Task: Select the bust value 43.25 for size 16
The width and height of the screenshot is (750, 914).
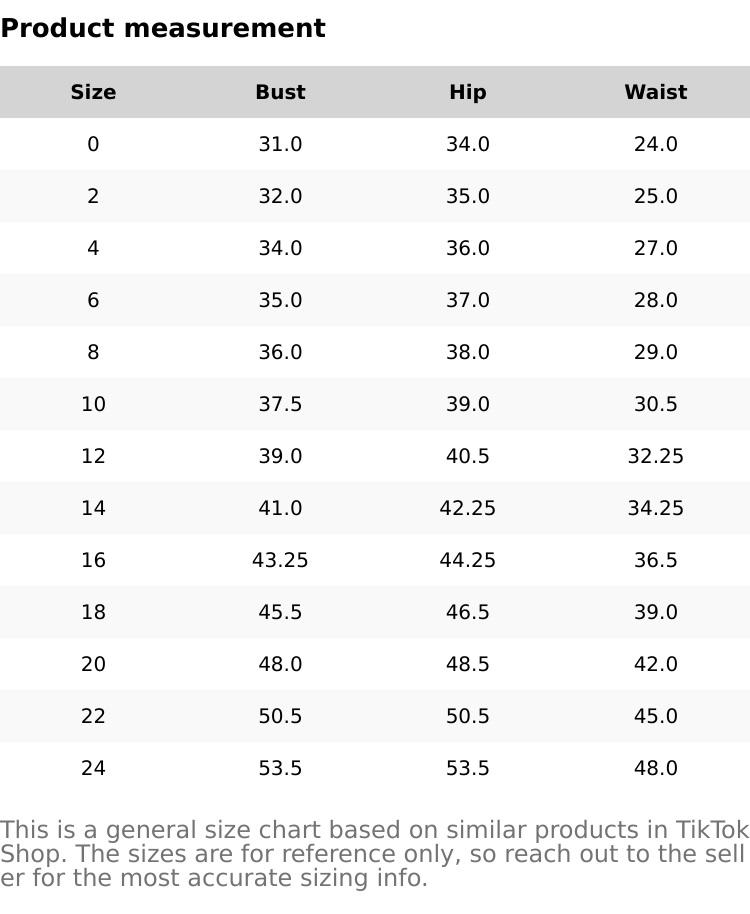Action: tap(280, 560)
